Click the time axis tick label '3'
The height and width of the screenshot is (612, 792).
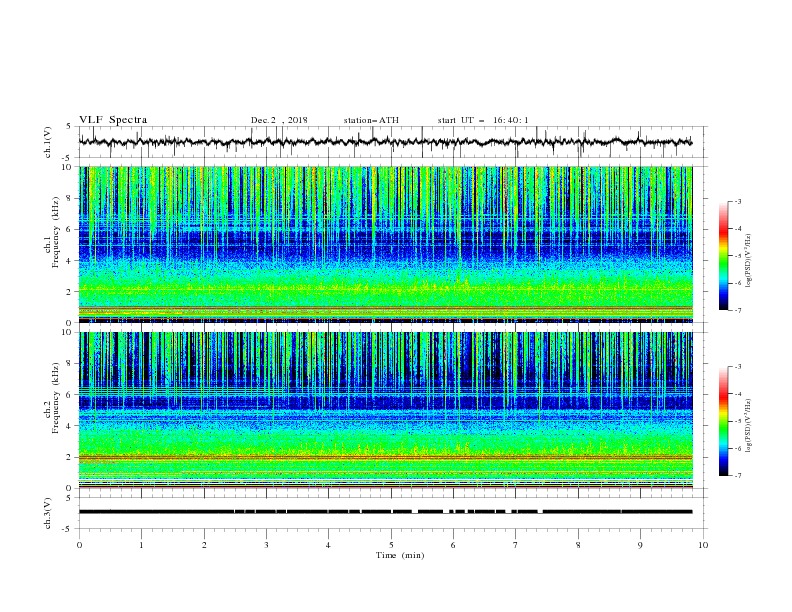[x=267, y=545]
